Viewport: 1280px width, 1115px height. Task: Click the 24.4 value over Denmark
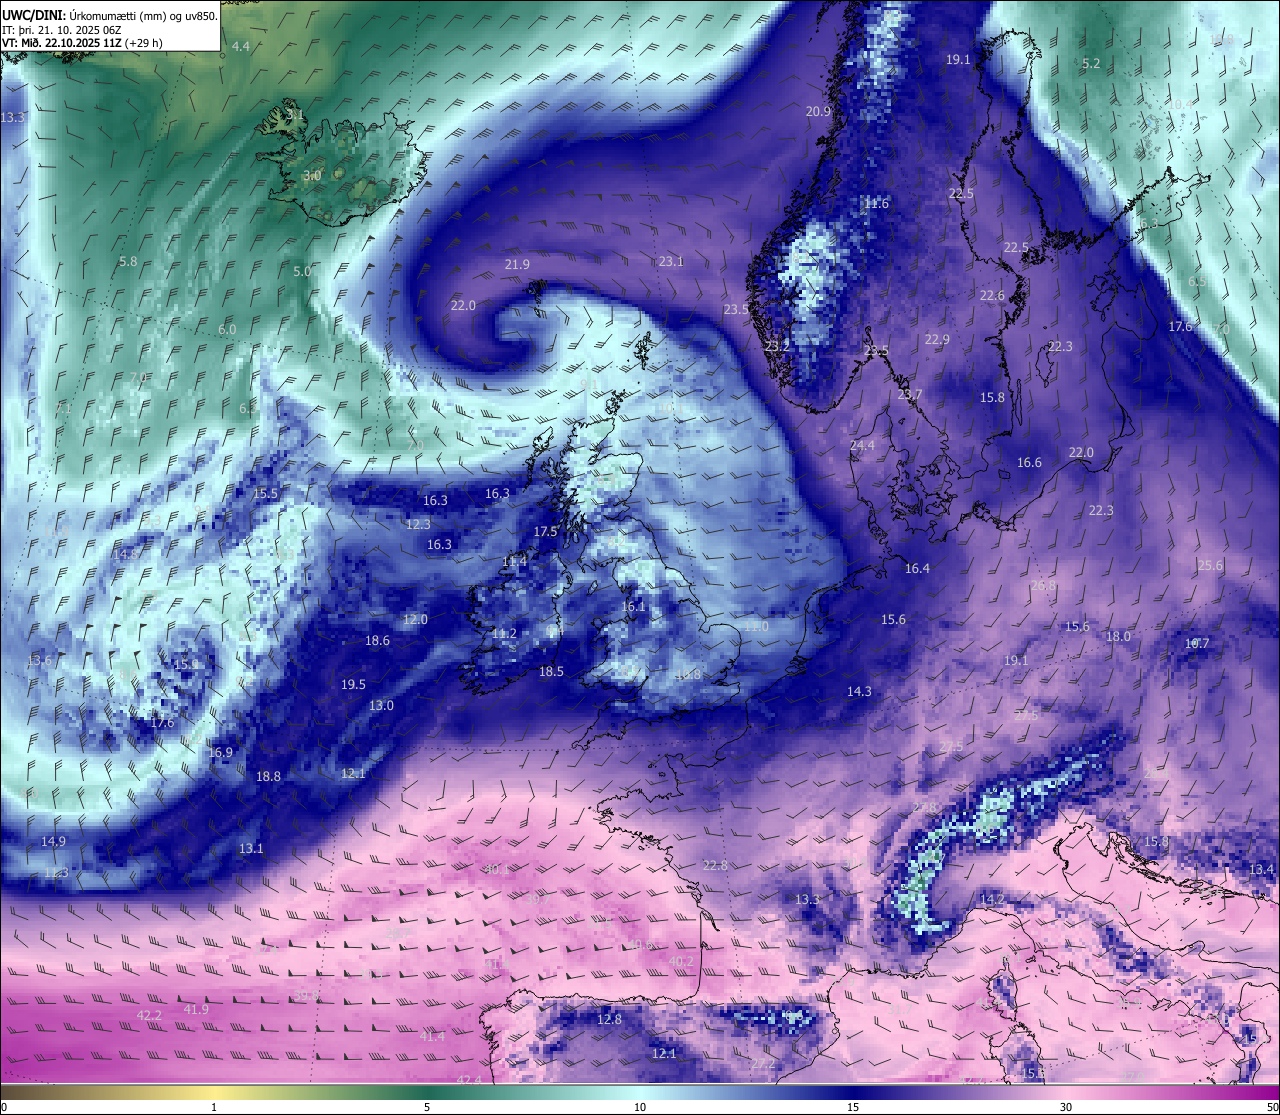click(862, 446)
